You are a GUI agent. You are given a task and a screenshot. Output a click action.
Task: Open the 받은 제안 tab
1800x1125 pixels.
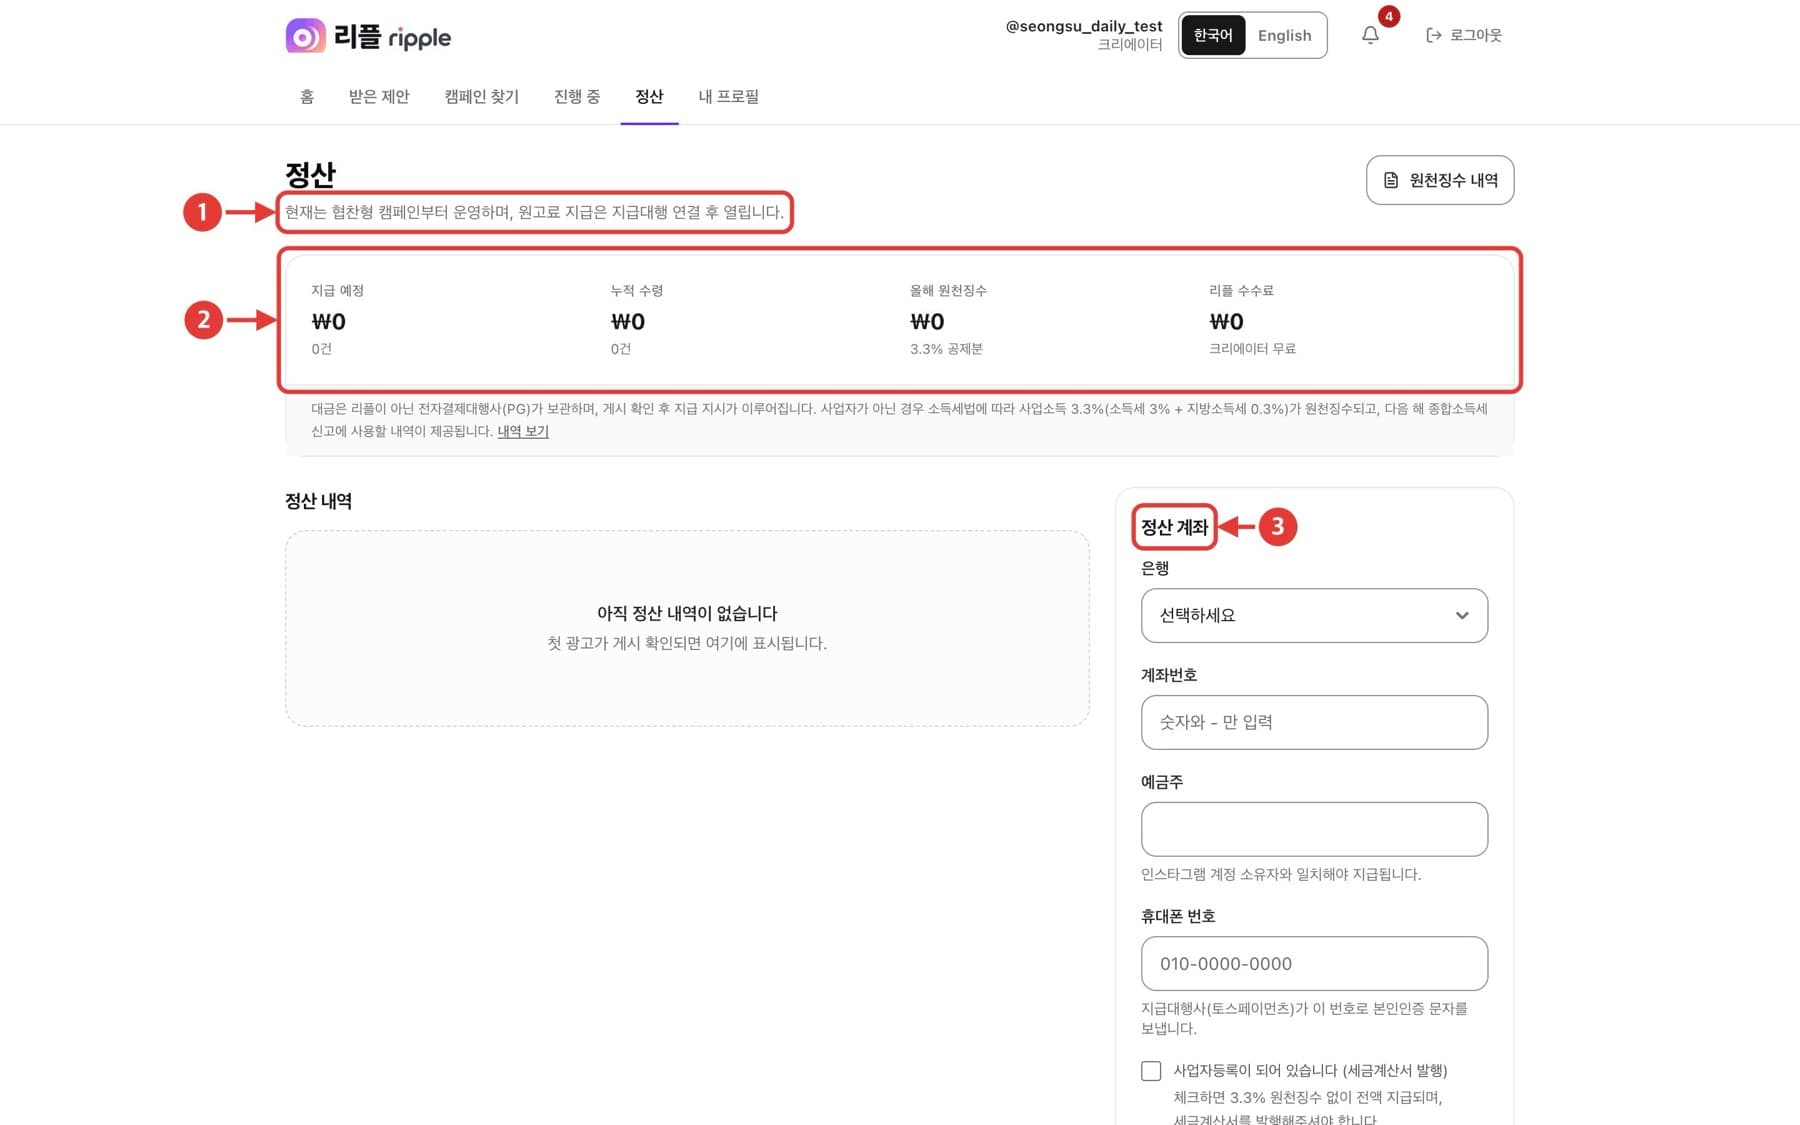click(x=379, y=96)
